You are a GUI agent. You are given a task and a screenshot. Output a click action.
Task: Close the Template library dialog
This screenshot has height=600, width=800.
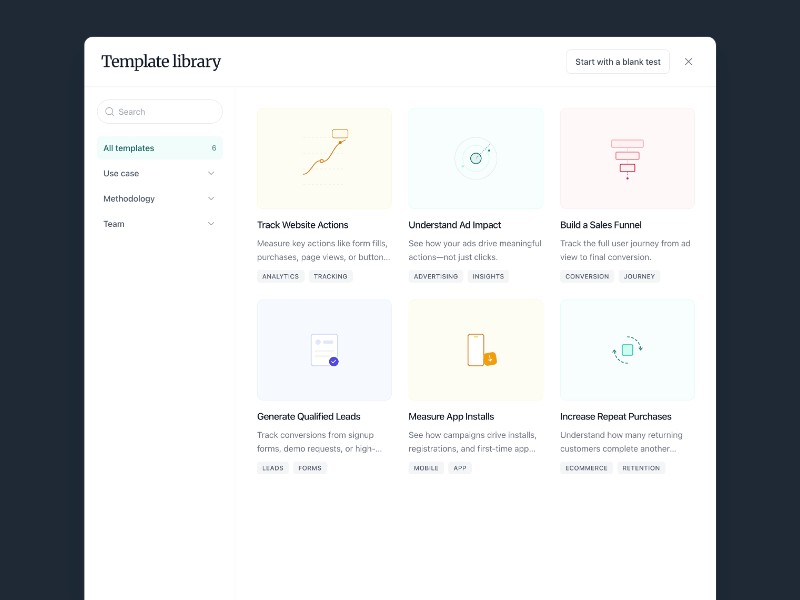click(688, 62)
